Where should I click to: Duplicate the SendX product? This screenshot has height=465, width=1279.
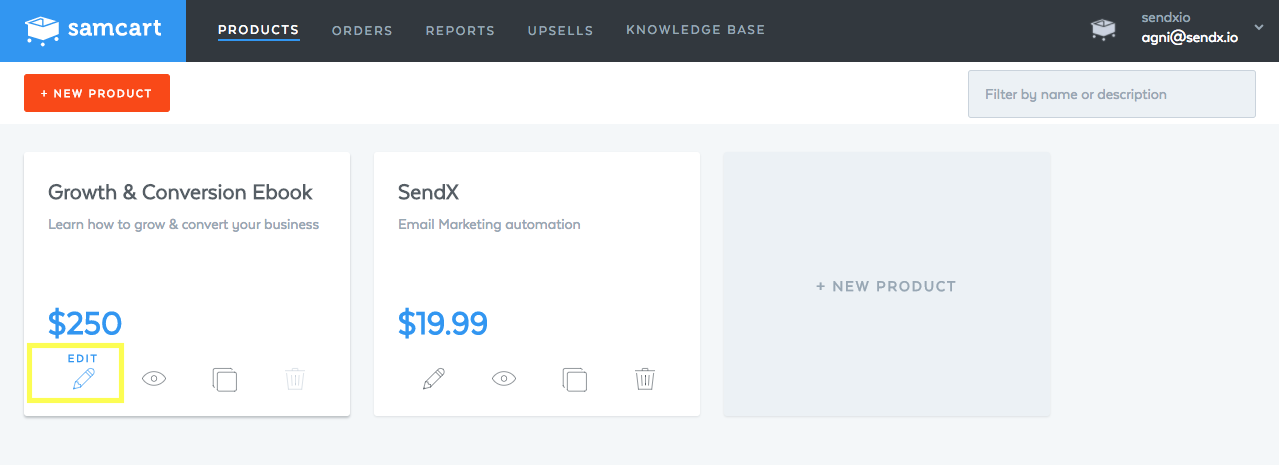point(574,379)
